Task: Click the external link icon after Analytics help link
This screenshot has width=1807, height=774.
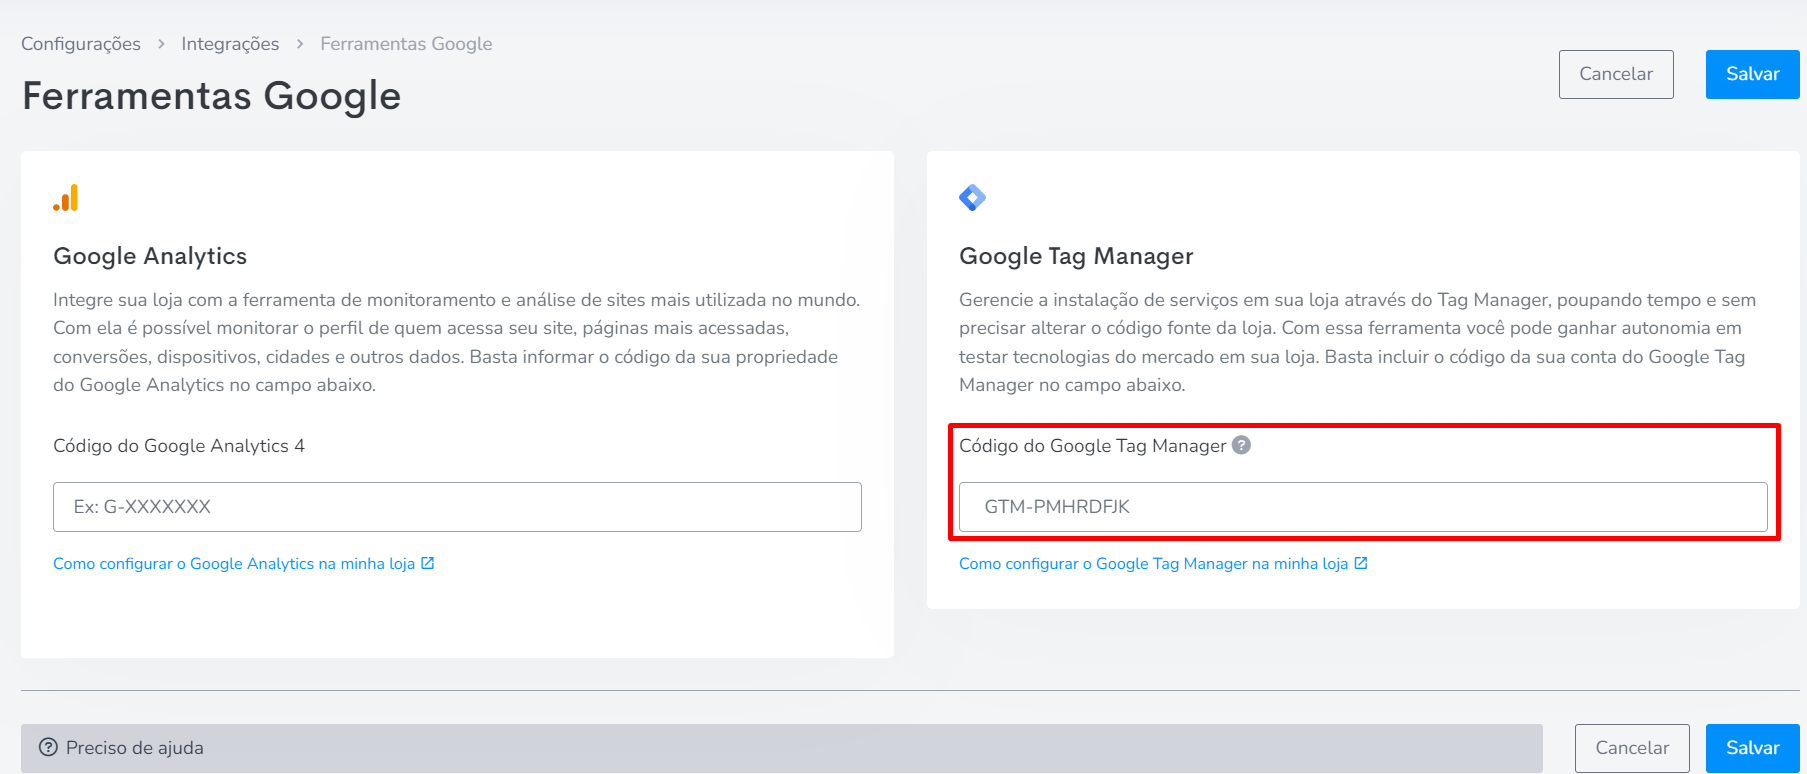Action: coord(428,563)
